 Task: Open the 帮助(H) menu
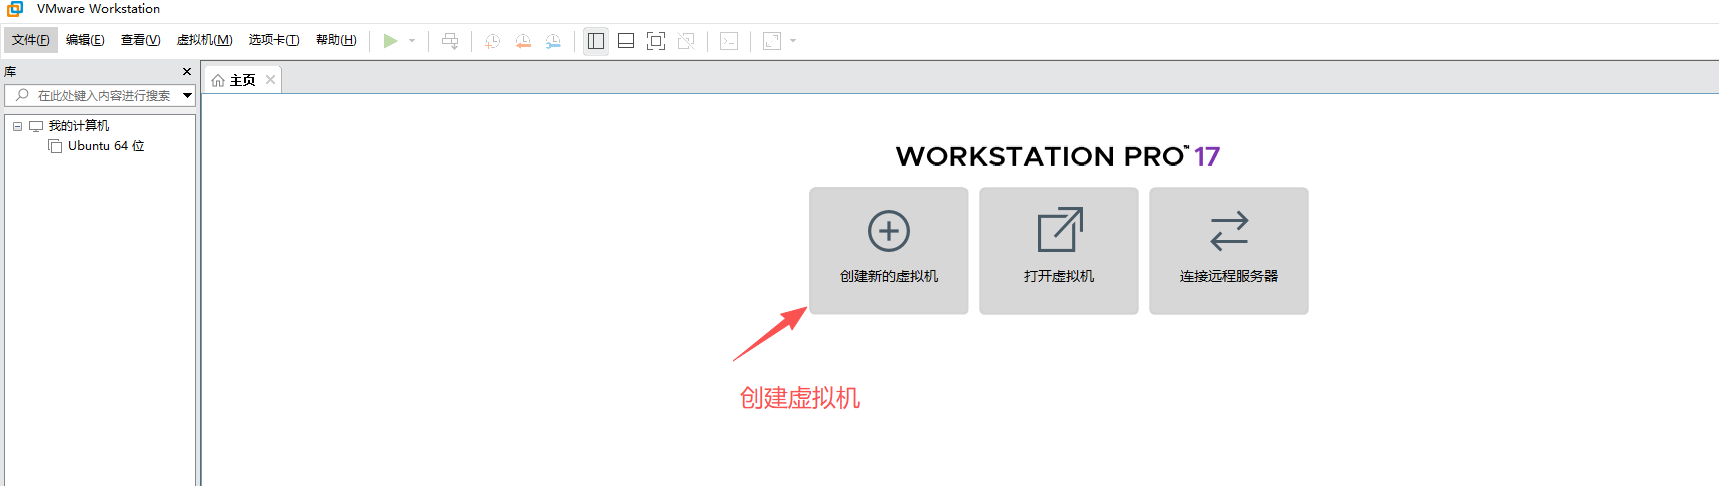point(336,40)
